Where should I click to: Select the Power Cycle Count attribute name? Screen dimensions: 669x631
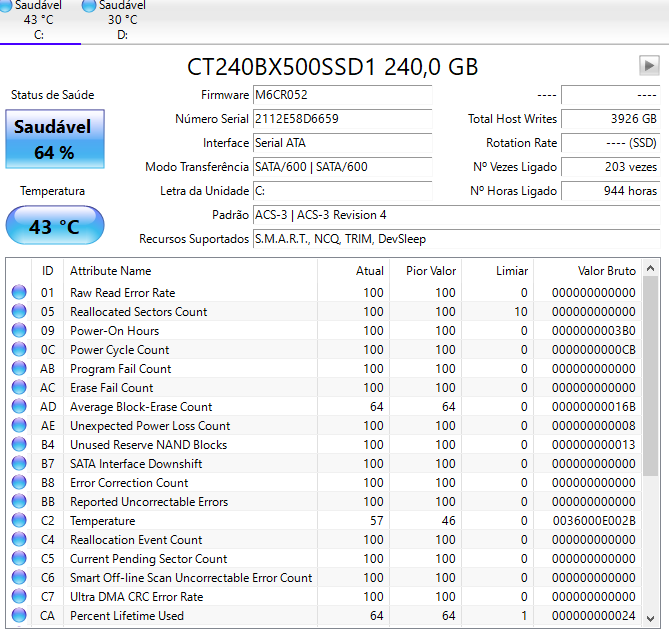point(119,350)
